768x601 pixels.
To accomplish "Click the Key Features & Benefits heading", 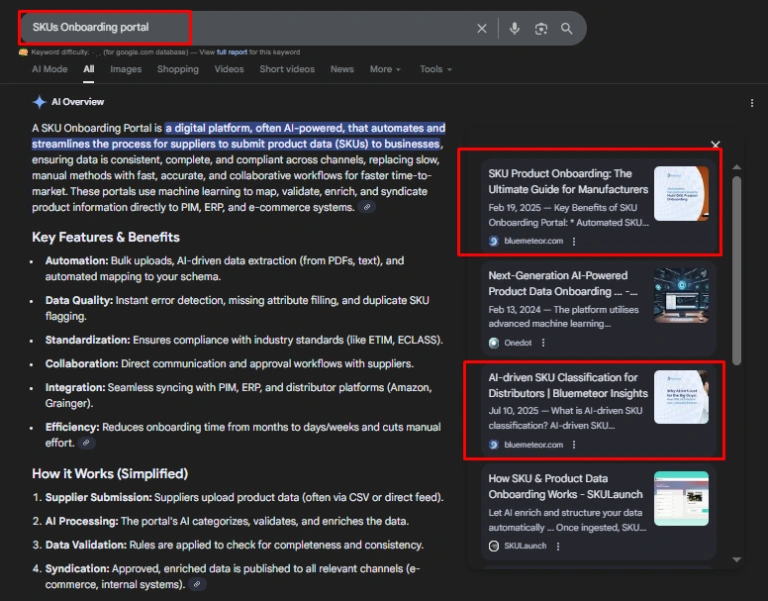I will pos(106,237).
